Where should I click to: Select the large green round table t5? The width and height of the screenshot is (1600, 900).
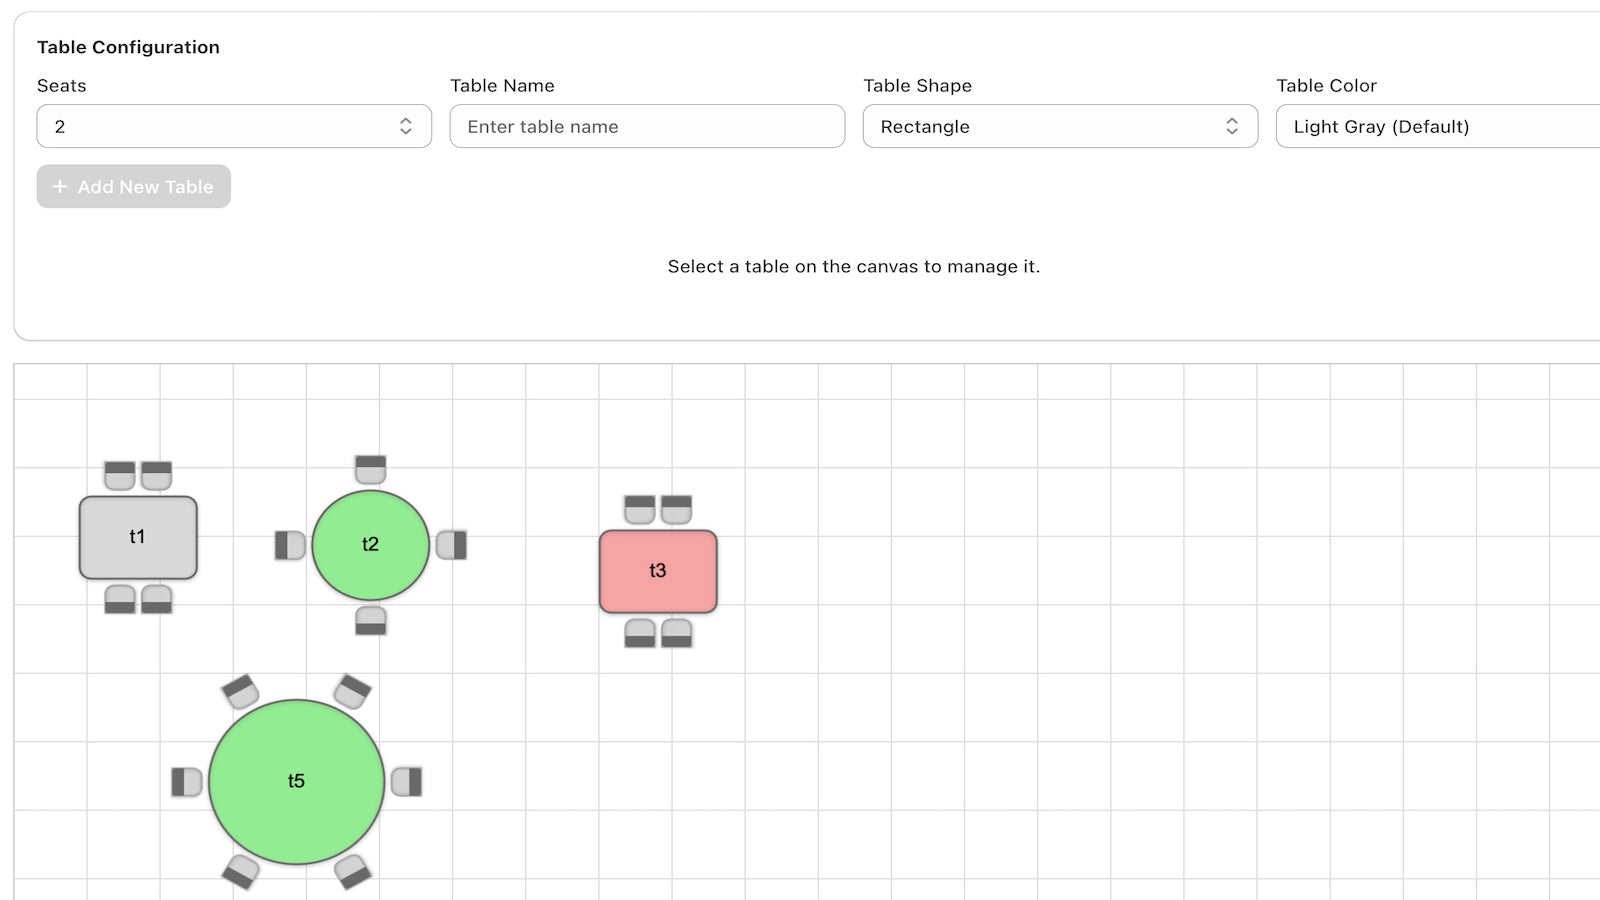(296, 781)
